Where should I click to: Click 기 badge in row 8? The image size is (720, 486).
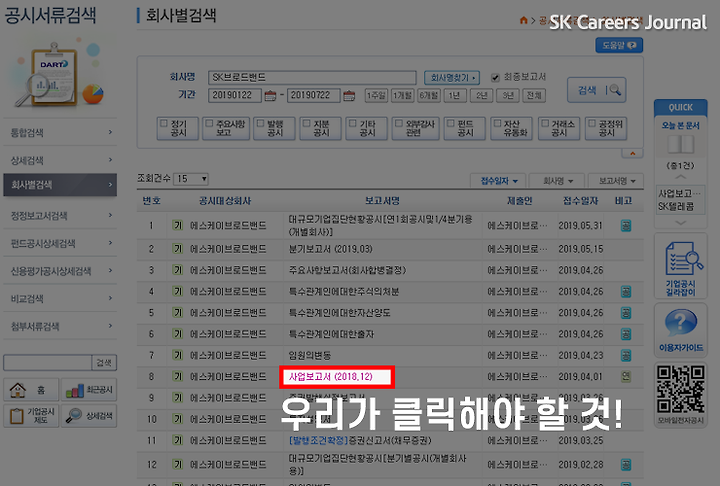pyautogui.click(x=178, y=377)
